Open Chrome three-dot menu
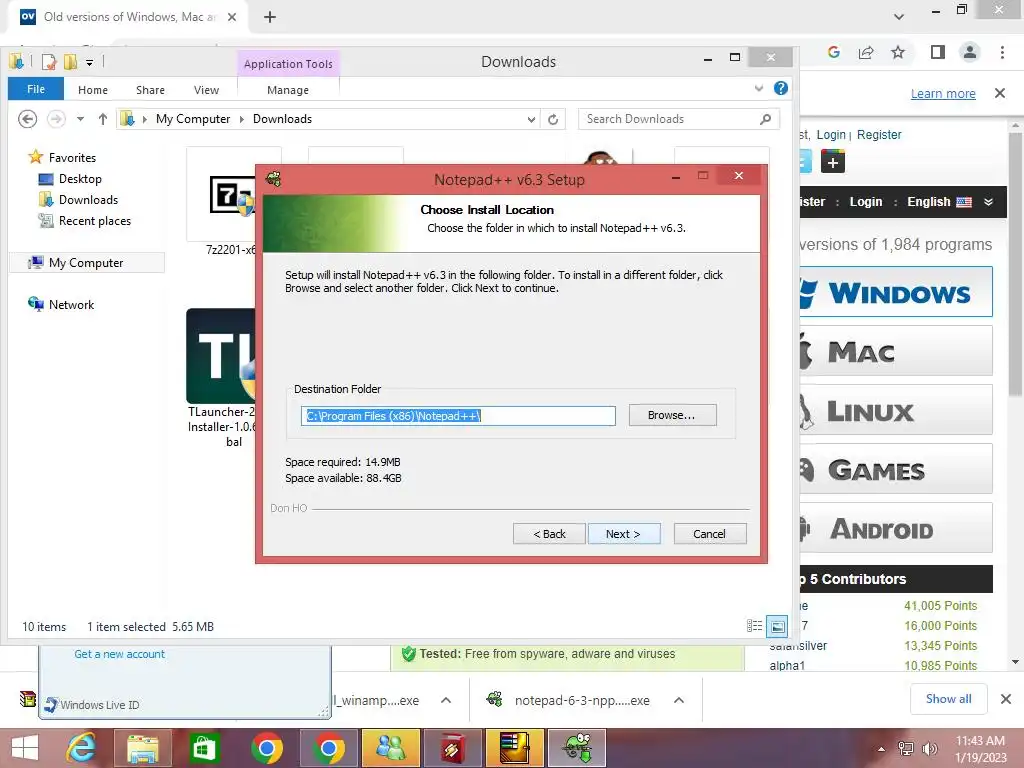Viewport: 1024px width, 768px height. tap(1002, 52)
